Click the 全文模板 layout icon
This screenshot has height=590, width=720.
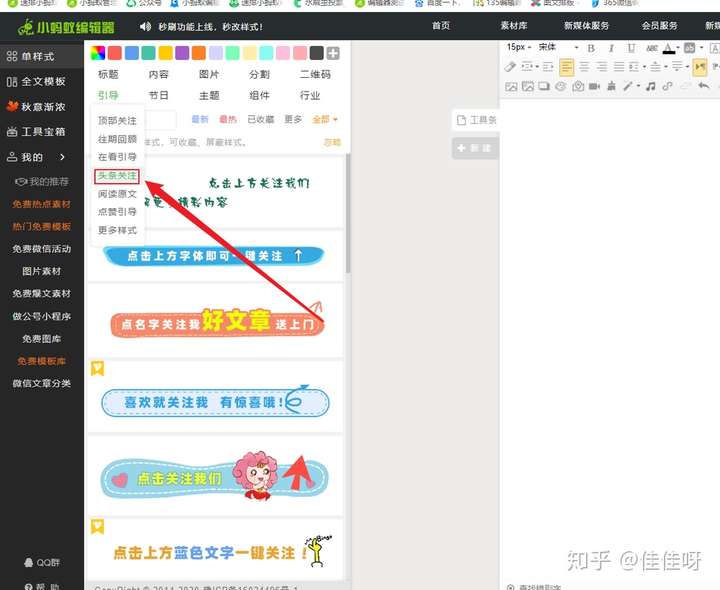pos(12,82)
